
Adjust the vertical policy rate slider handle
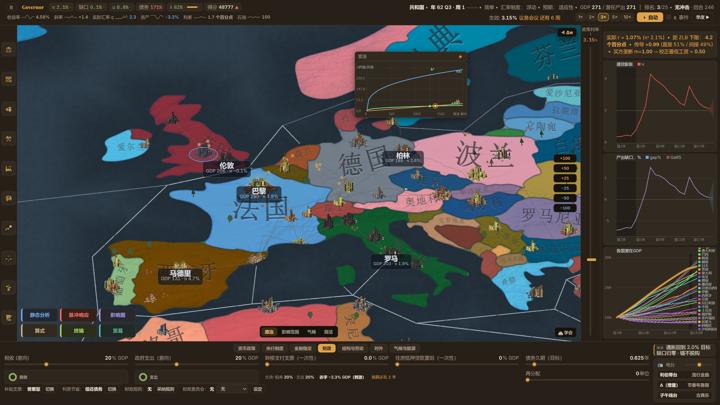point(591,260)
